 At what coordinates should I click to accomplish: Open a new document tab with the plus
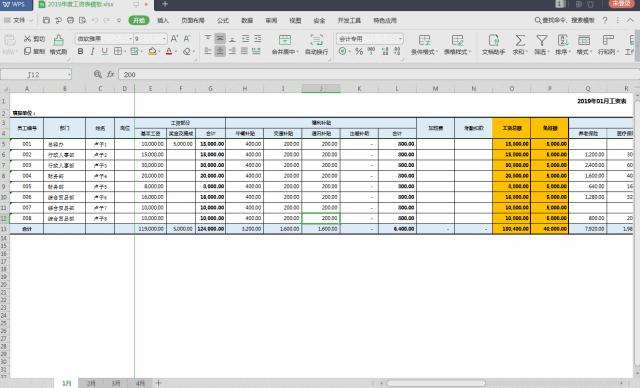point(164,4)
